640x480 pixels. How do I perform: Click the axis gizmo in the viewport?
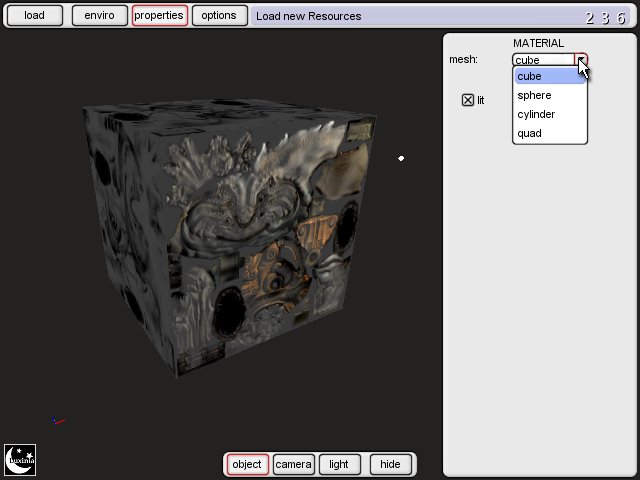click(x=58, y=421)
